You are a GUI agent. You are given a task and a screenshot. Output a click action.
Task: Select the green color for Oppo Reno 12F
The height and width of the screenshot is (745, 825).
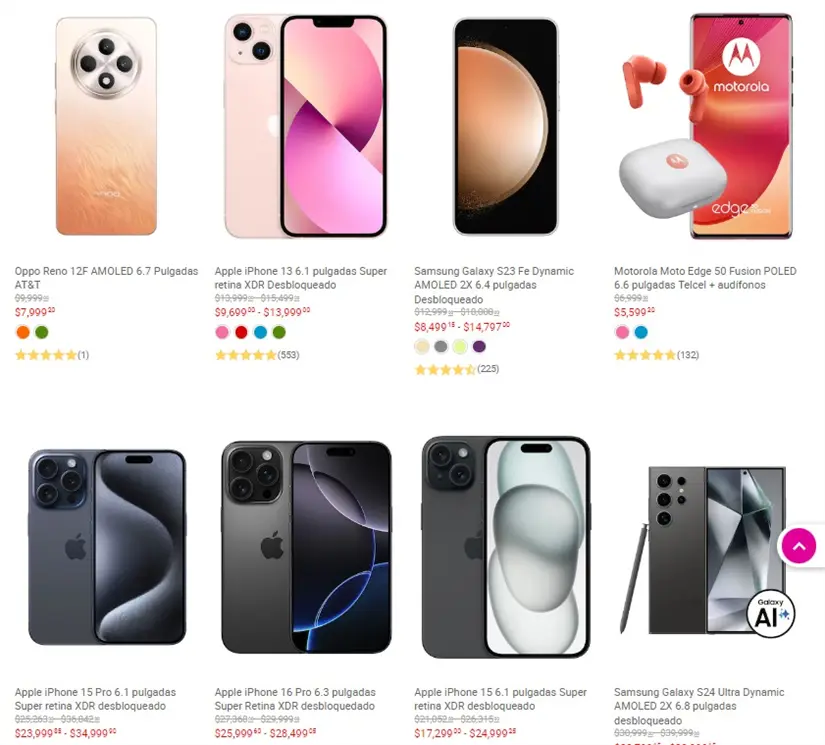click(42, 332)
